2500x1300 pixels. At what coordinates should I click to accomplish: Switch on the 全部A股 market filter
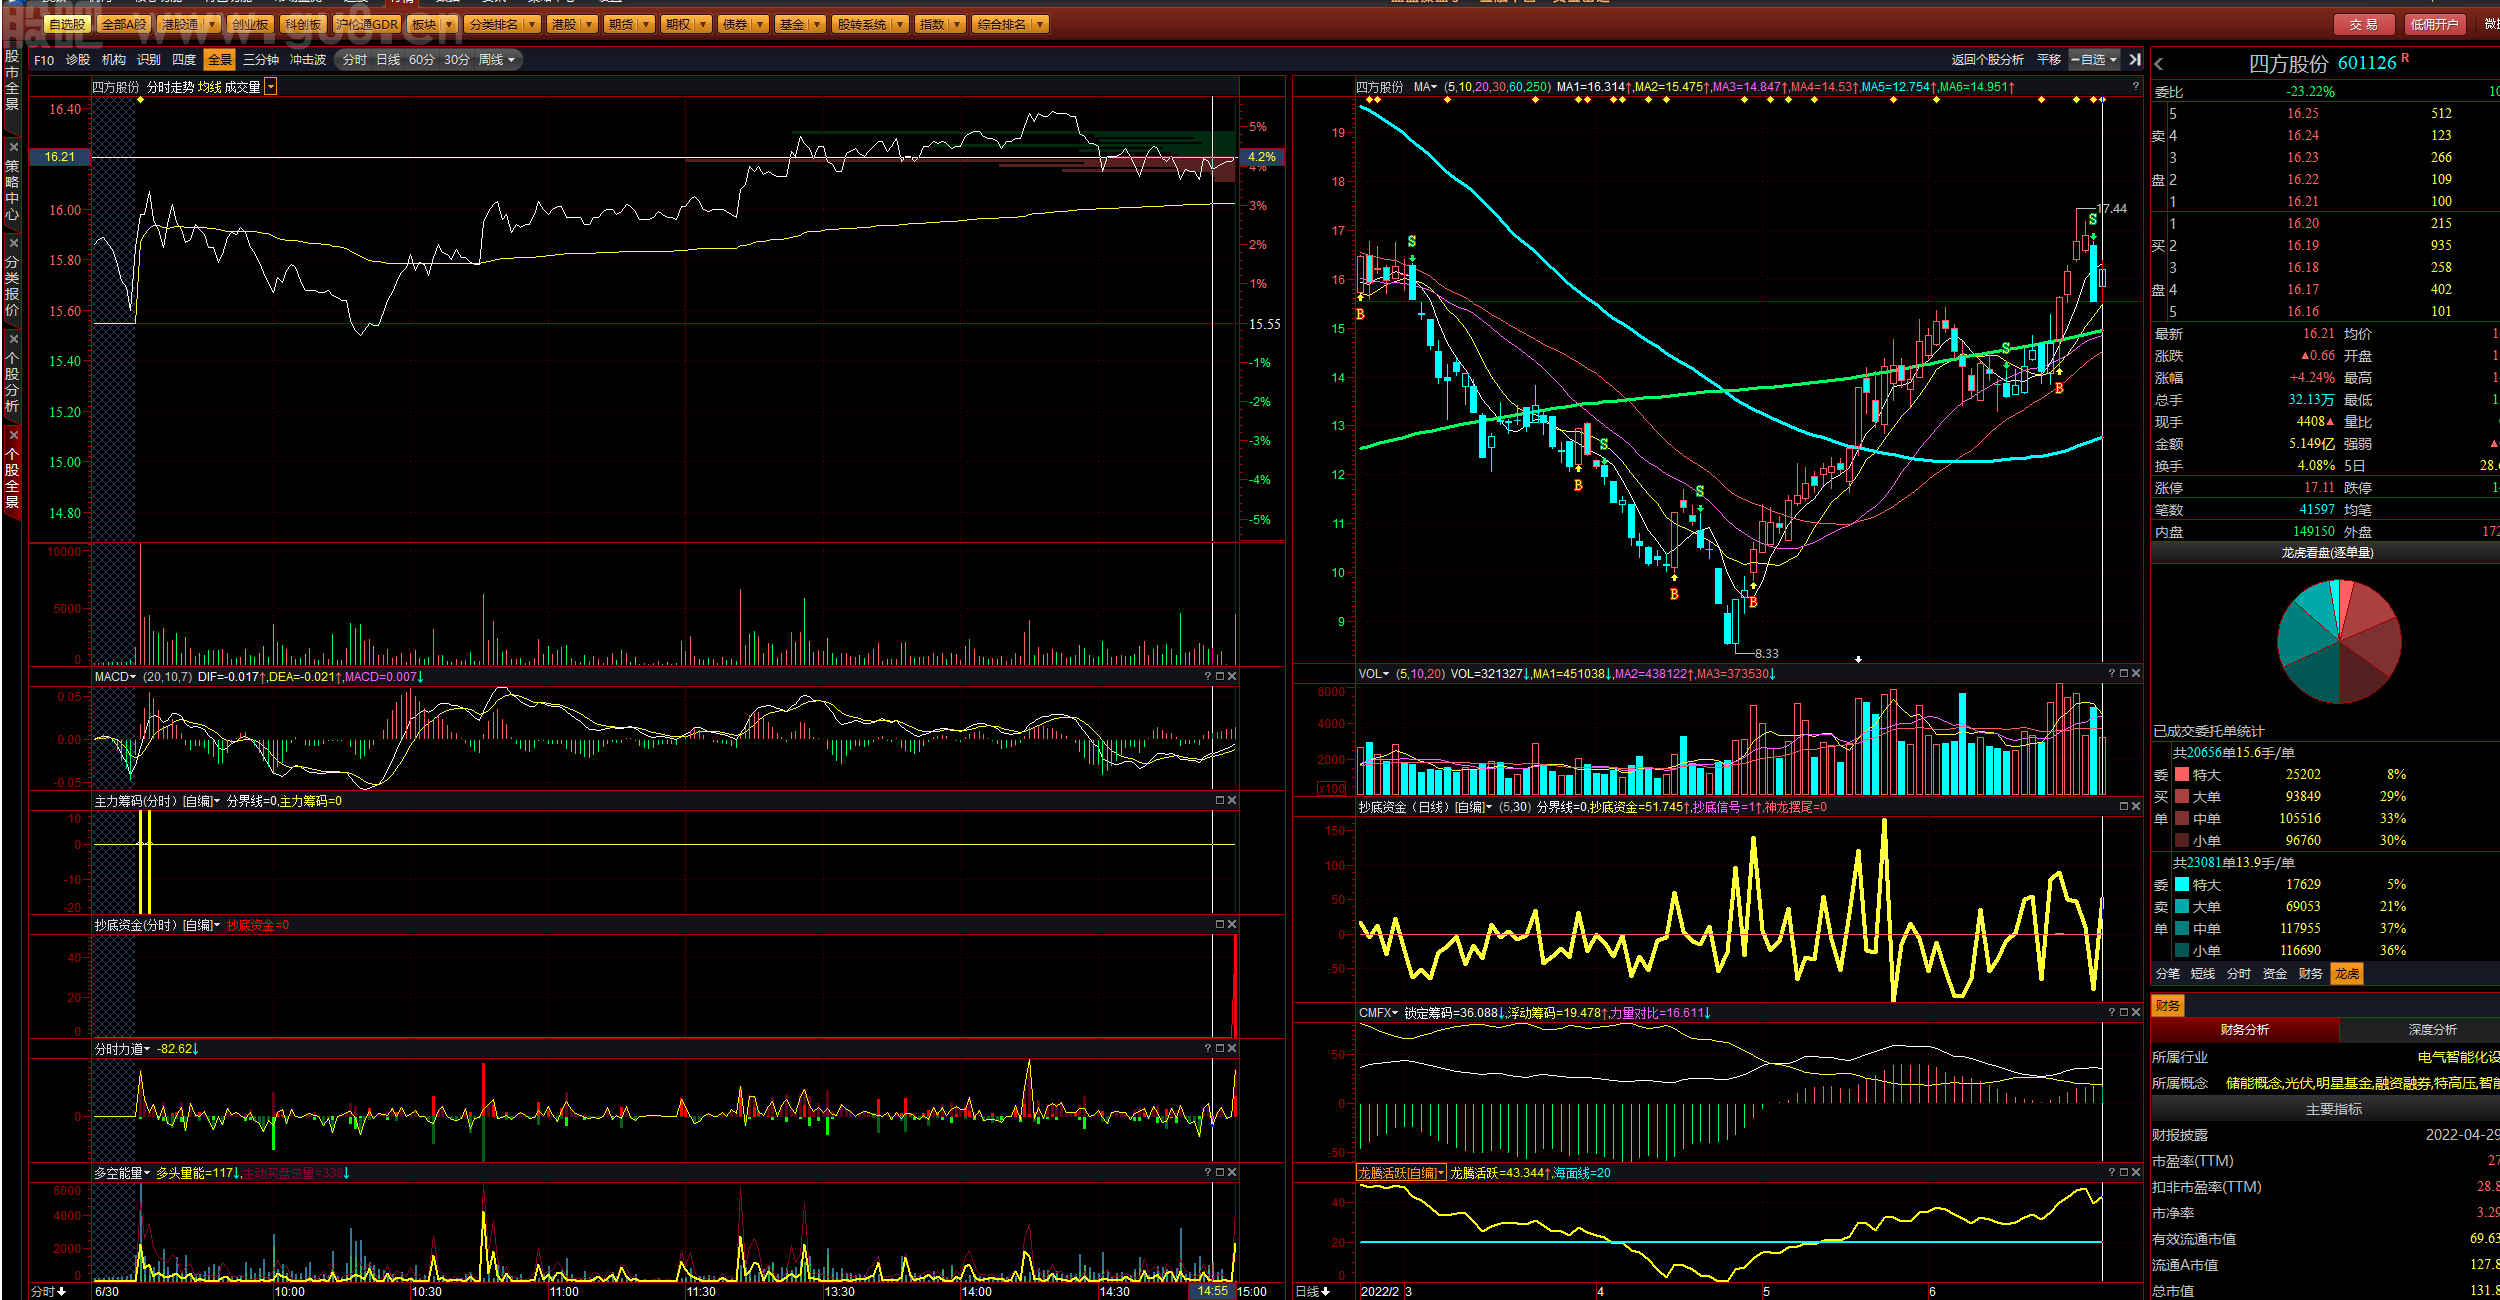tap(124, 24)
